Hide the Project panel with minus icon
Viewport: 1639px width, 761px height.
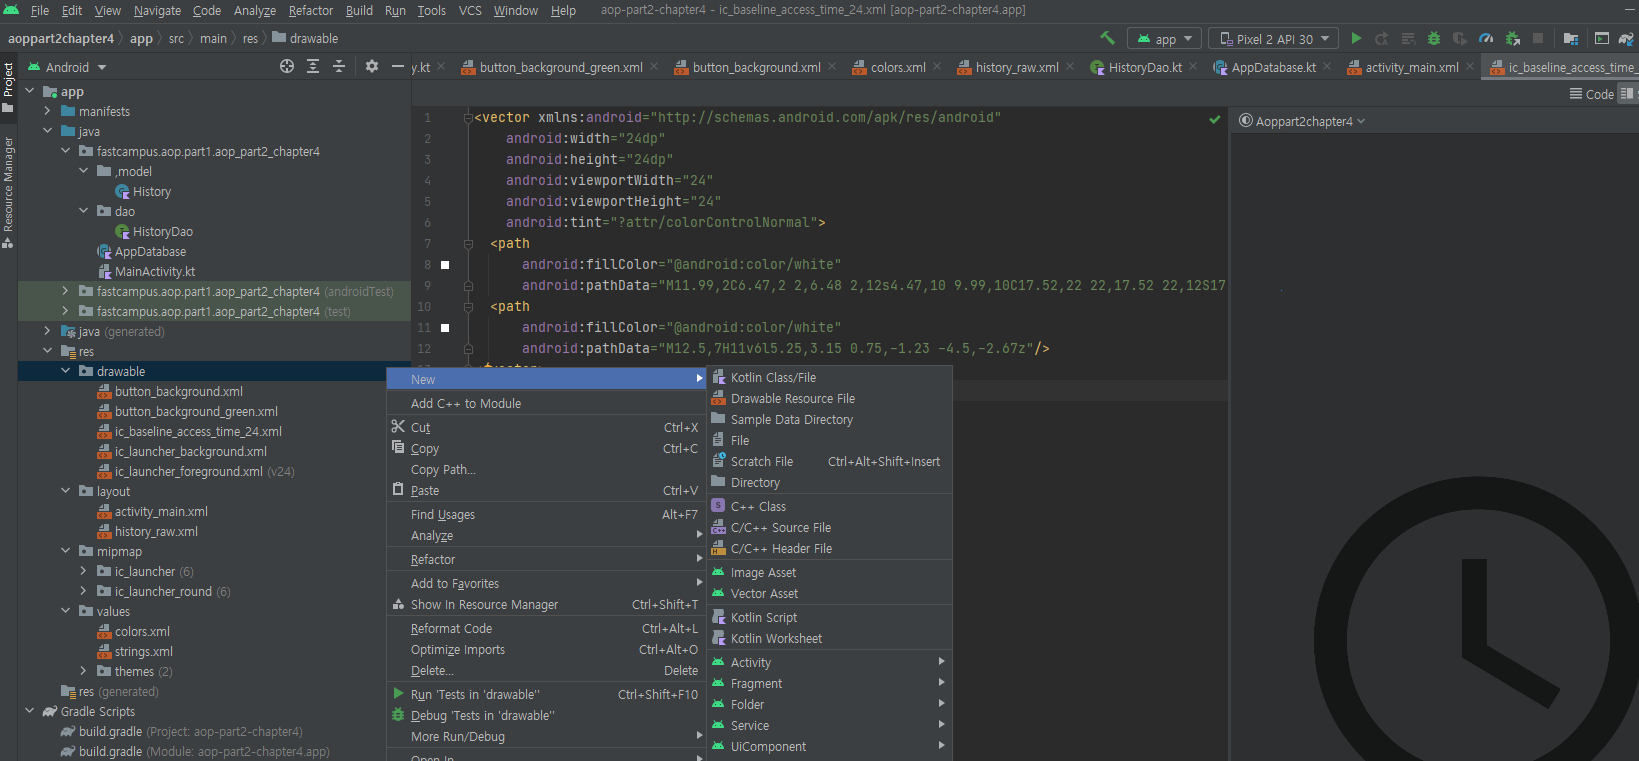397,66
